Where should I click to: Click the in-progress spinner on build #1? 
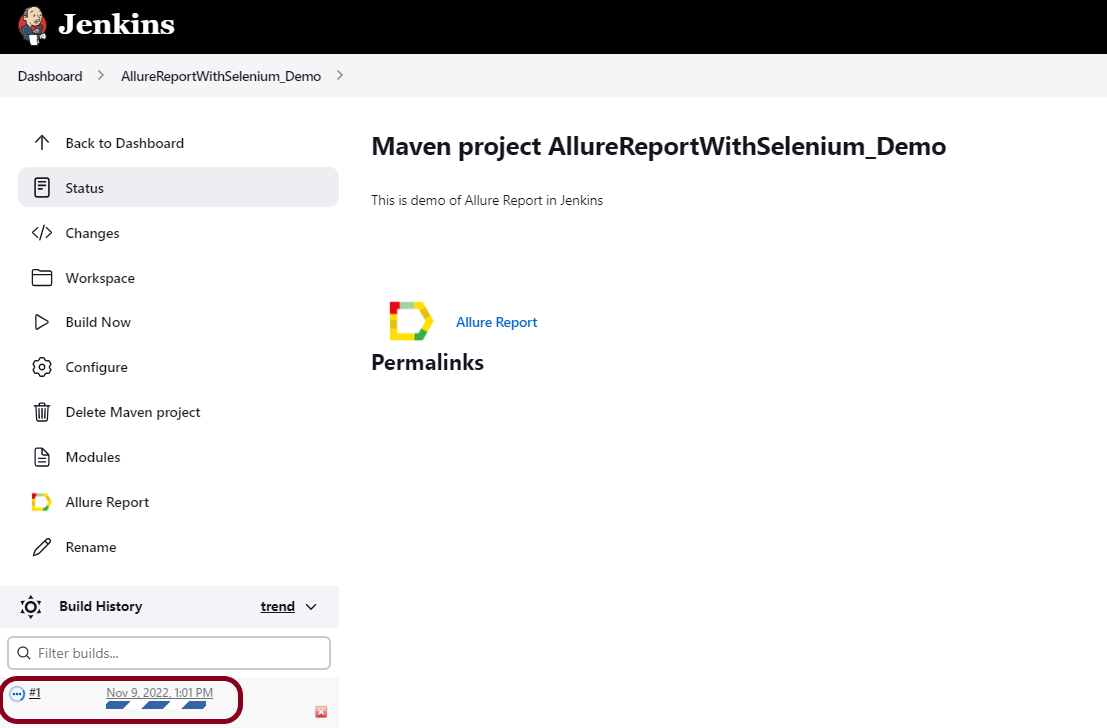click(x=16, y=692)
